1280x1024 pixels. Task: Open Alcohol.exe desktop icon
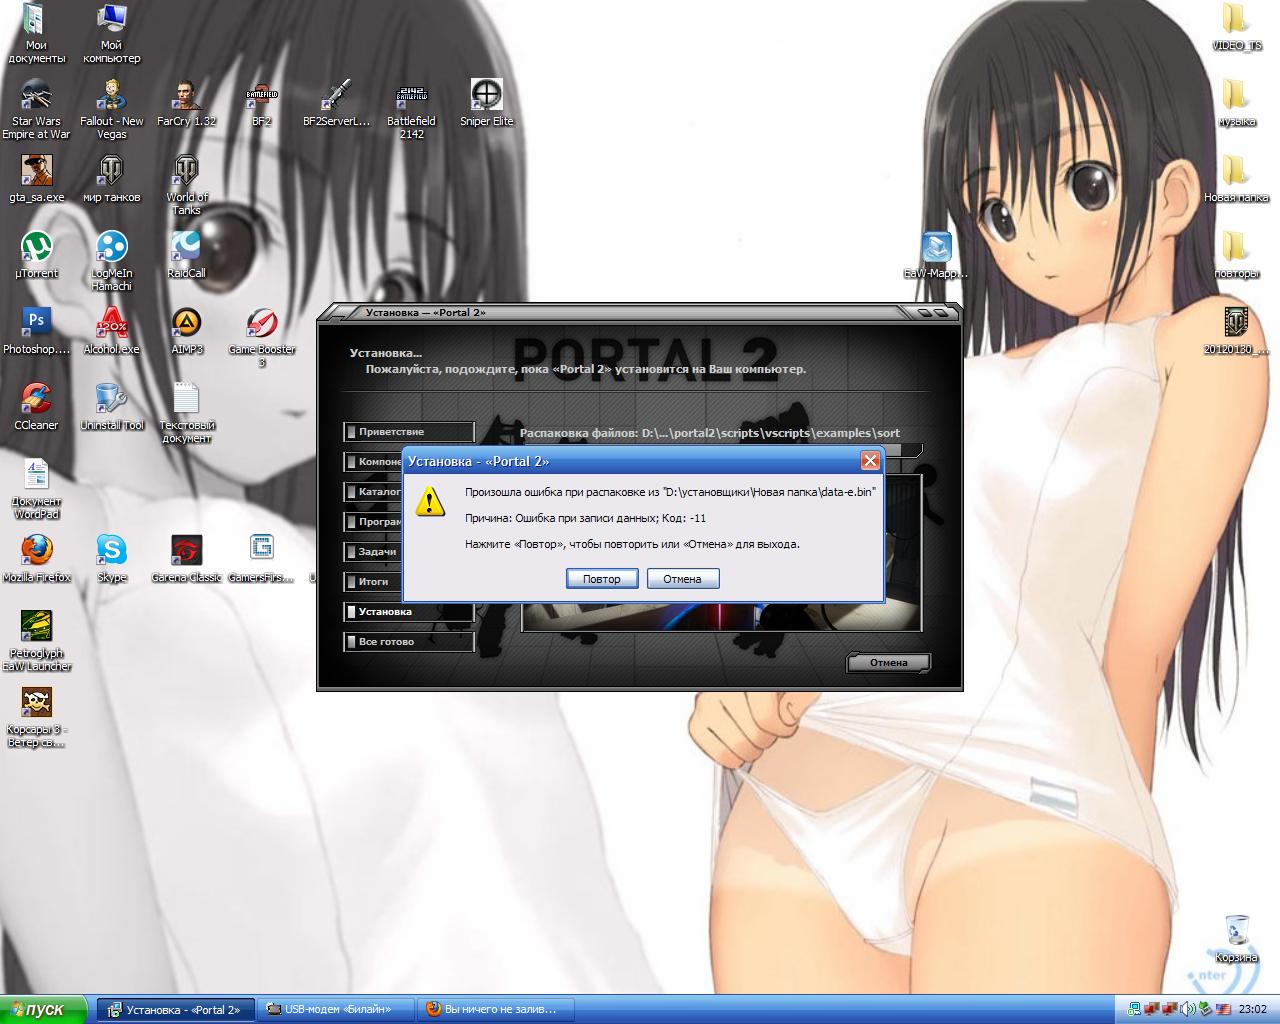pos(111,332)
